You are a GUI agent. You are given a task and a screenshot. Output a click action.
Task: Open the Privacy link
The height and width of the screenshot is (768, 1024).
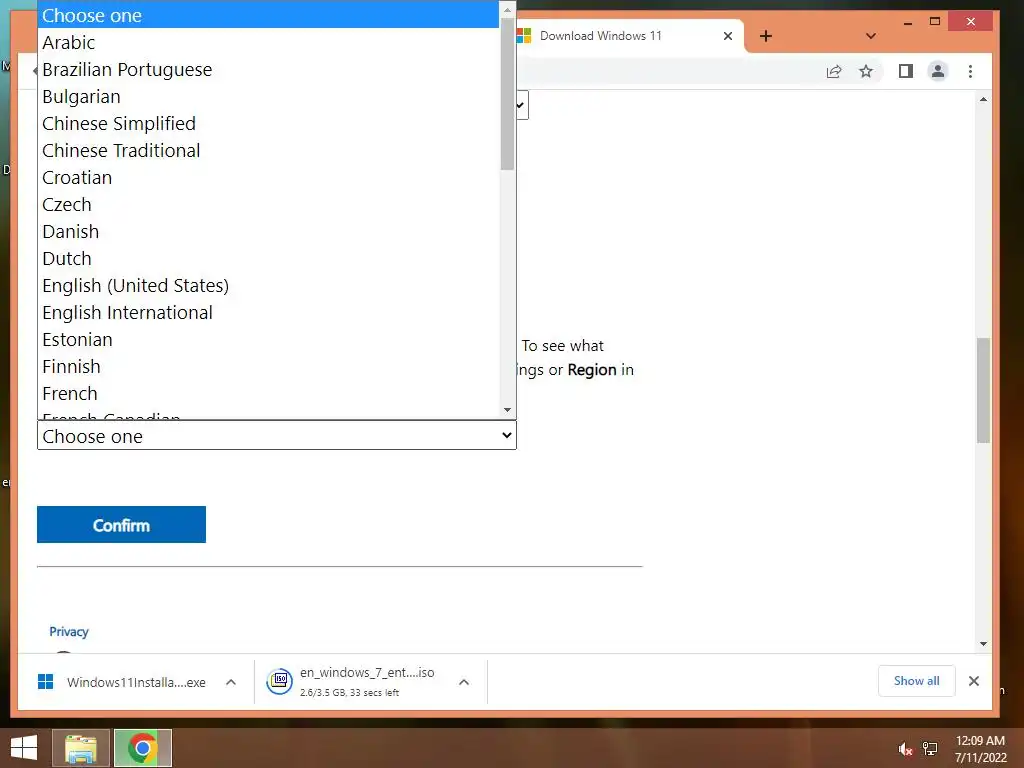[x=69, y=632]
